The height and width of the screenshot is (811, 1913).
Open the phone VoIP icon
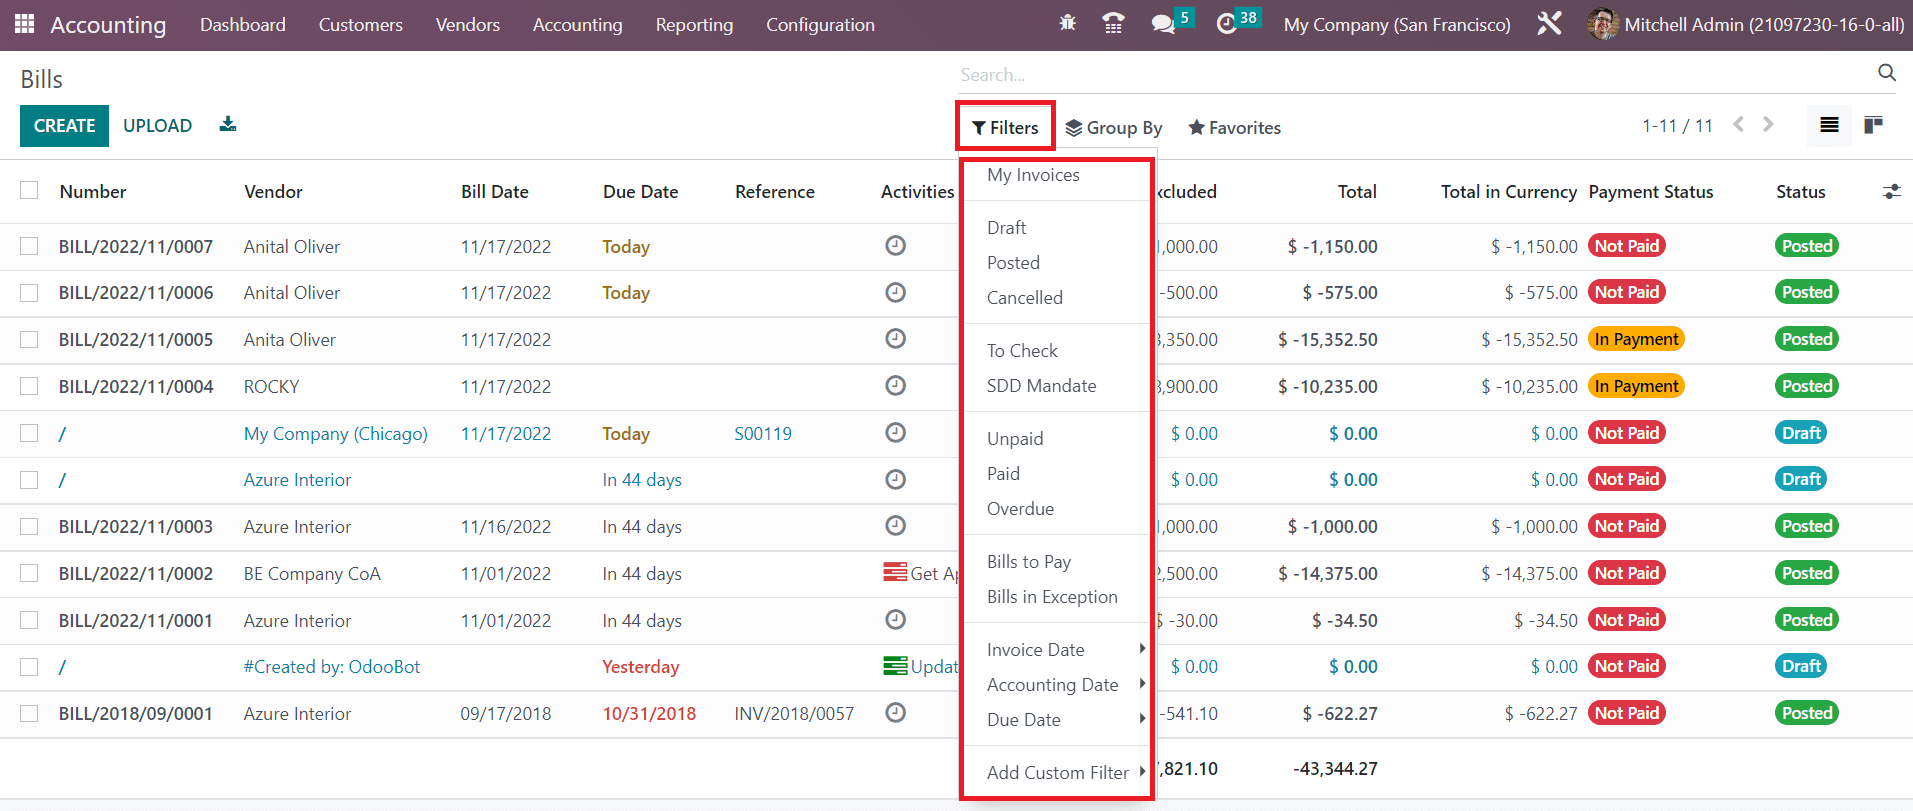pyautogui.click(x=1113, y=23)
